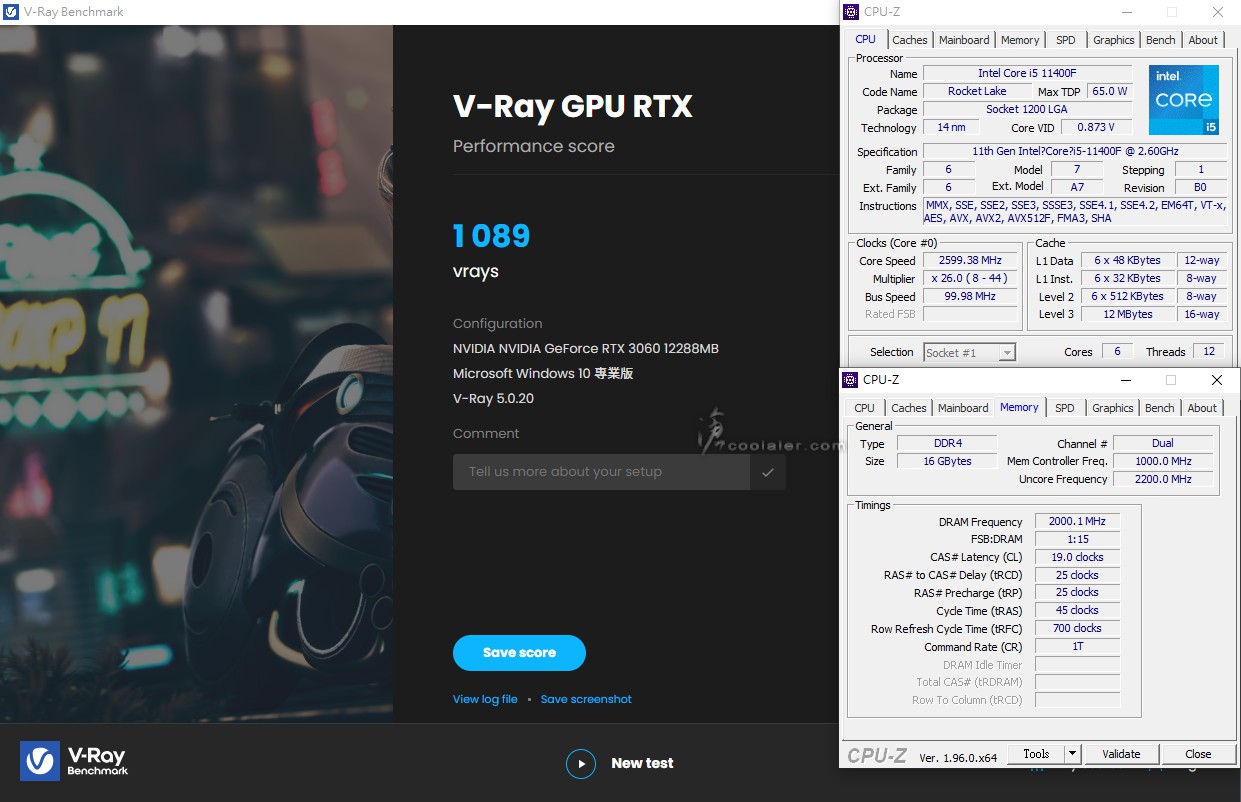1241x802 pixels.
Task: Click the '2599.38 MHz' core speed value
Action: click(x=970, y=261)
